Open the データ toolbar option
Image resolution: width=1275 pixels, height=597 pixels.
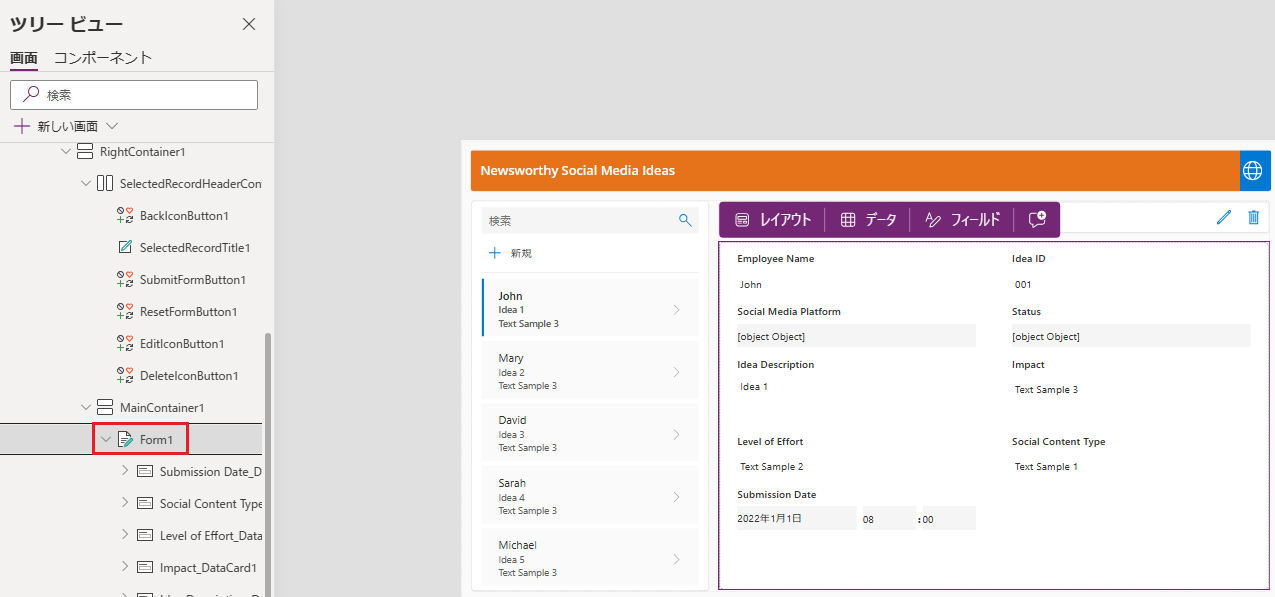tap(868, 220)
